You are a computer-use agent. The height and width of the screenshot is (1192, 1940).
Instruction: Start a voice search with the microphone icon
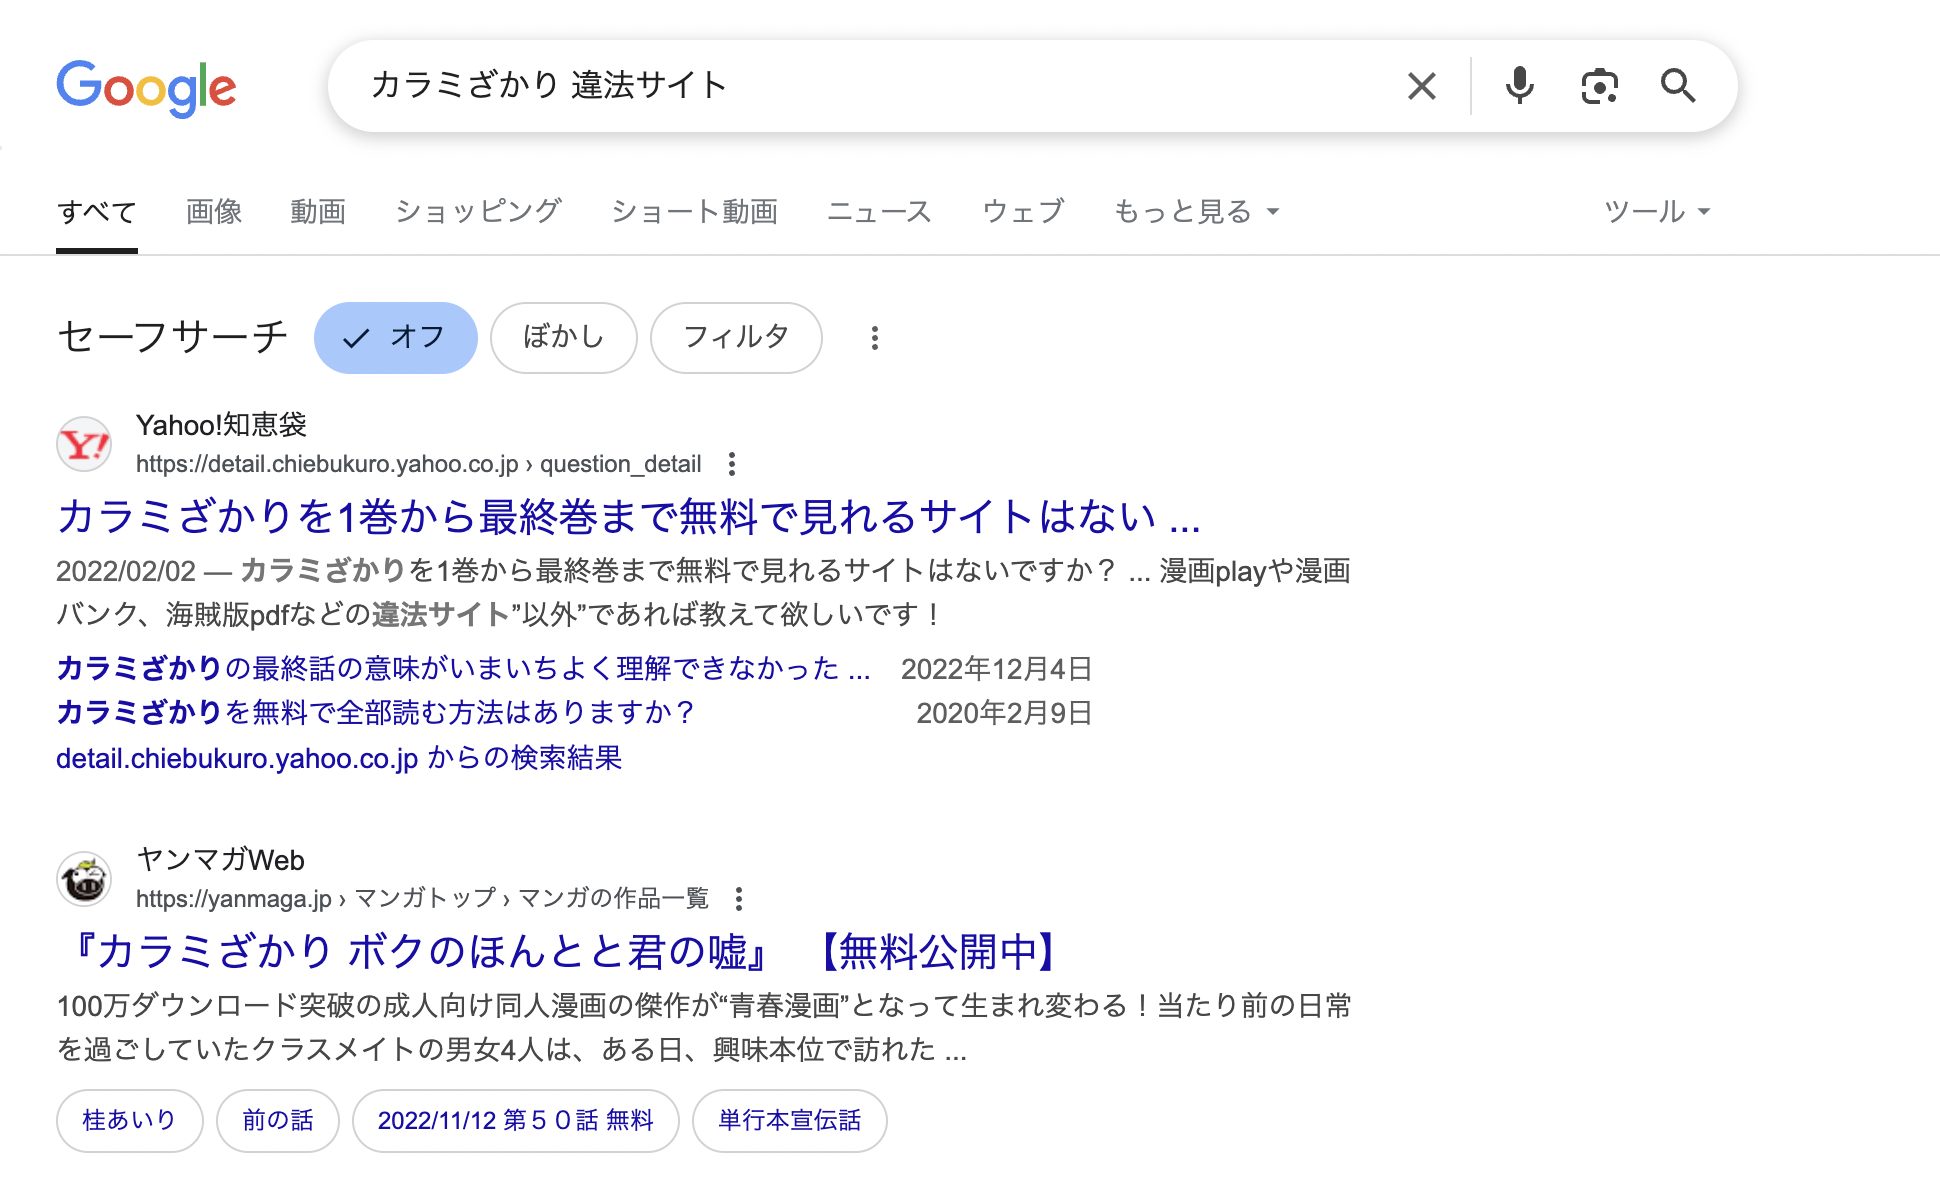pyautogui.click(x=1519, y=86)
